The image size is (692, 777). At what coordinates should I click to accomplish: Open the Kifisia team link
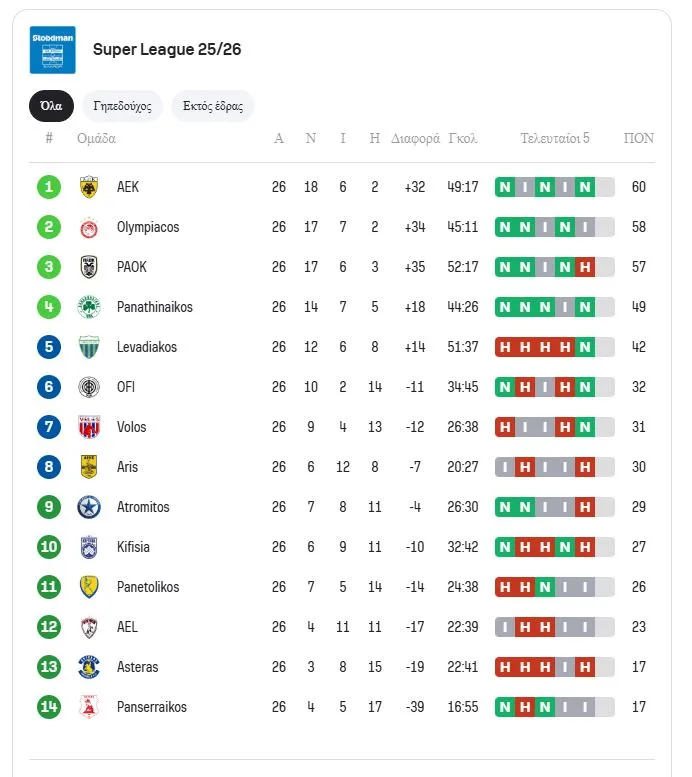tap(135, 547)
